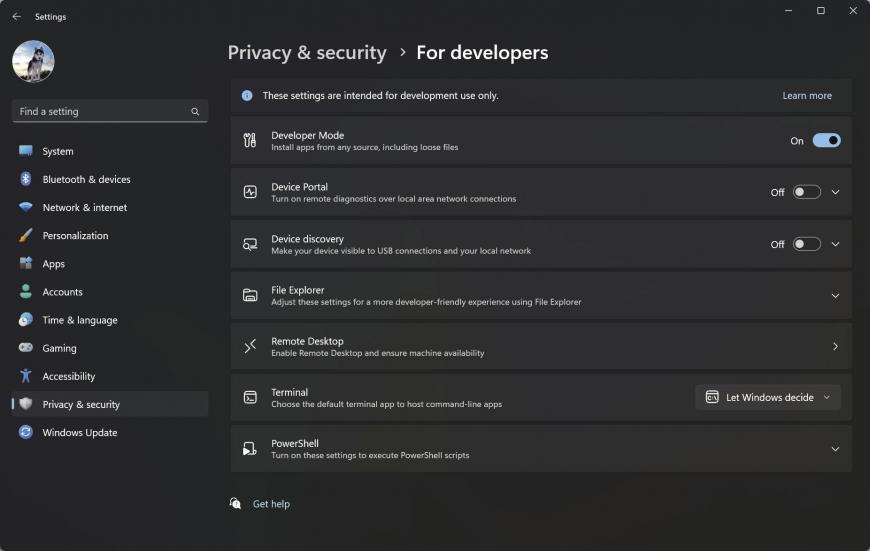
Task: Expand the PowerShell settings chevron
Action: pyautogui.click(x=835, y=449)
